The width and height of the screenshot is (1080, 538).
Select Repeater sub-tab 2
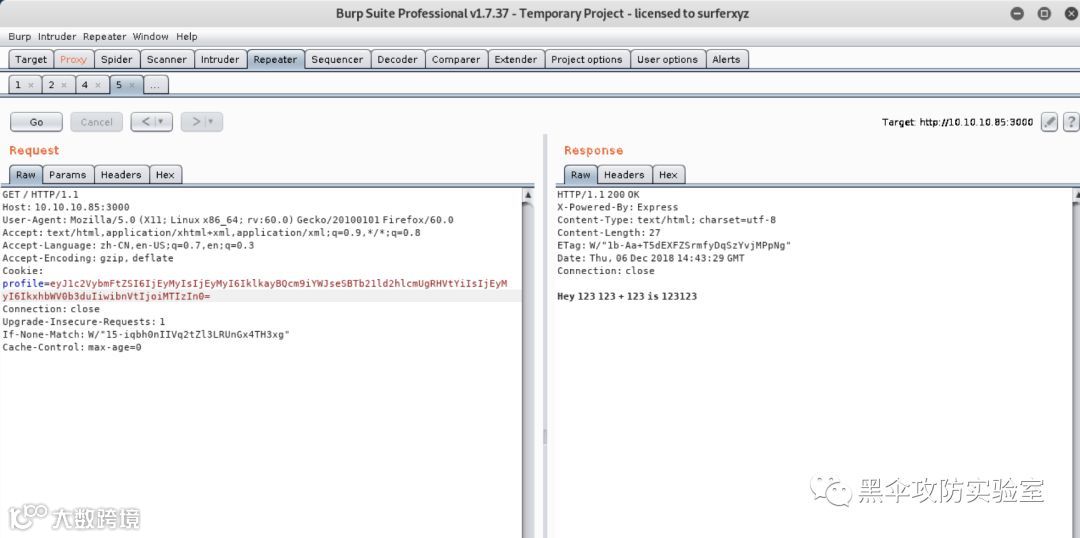click(x=51, y=85)
